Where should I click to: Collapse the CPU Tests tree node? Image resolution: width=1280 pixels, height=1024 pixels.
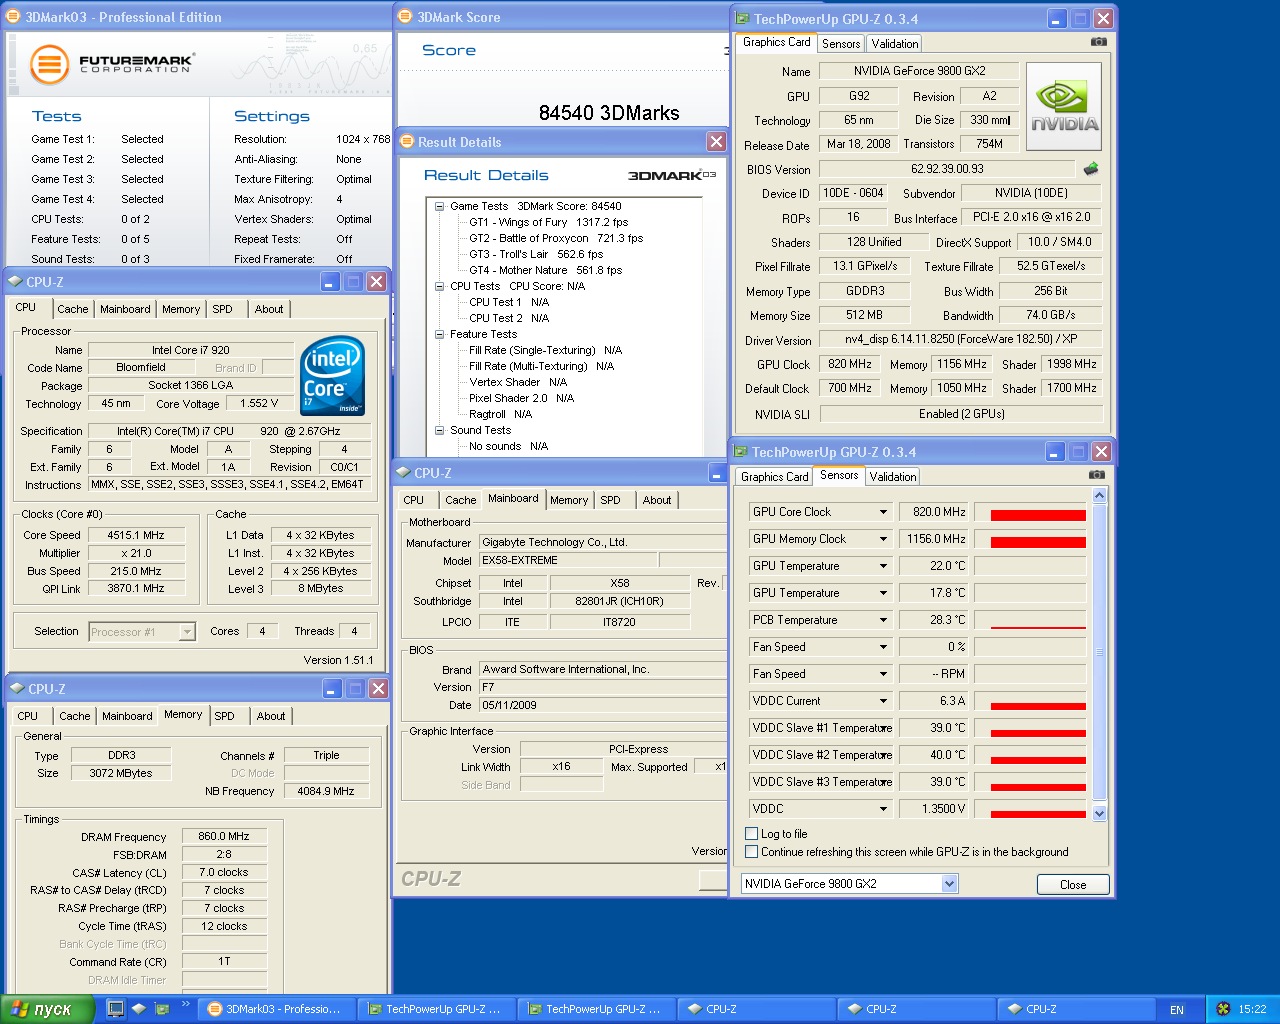[439, 286]
